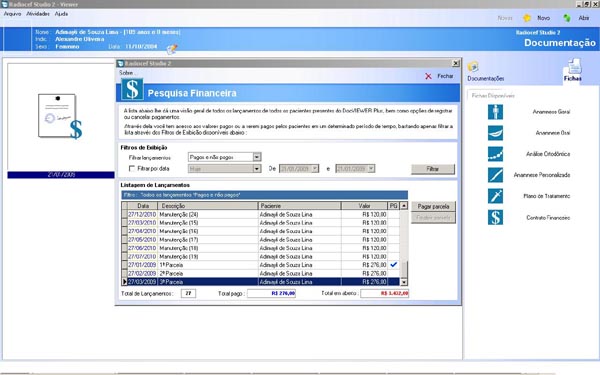Open the Contrato Financeiro dollar icon
The height and width of the screenshot is (375, 600).
(x=495, y=217)
